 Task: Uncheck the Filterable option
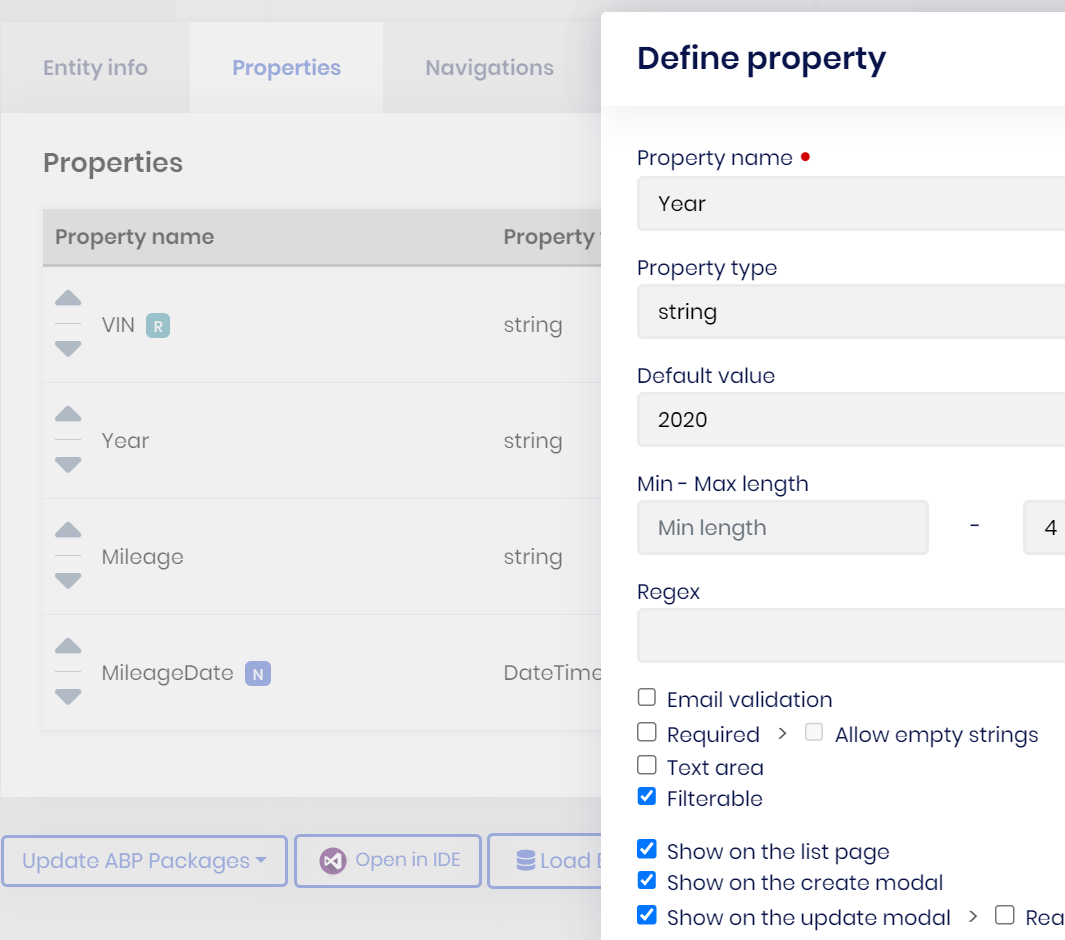click(647, 797)
